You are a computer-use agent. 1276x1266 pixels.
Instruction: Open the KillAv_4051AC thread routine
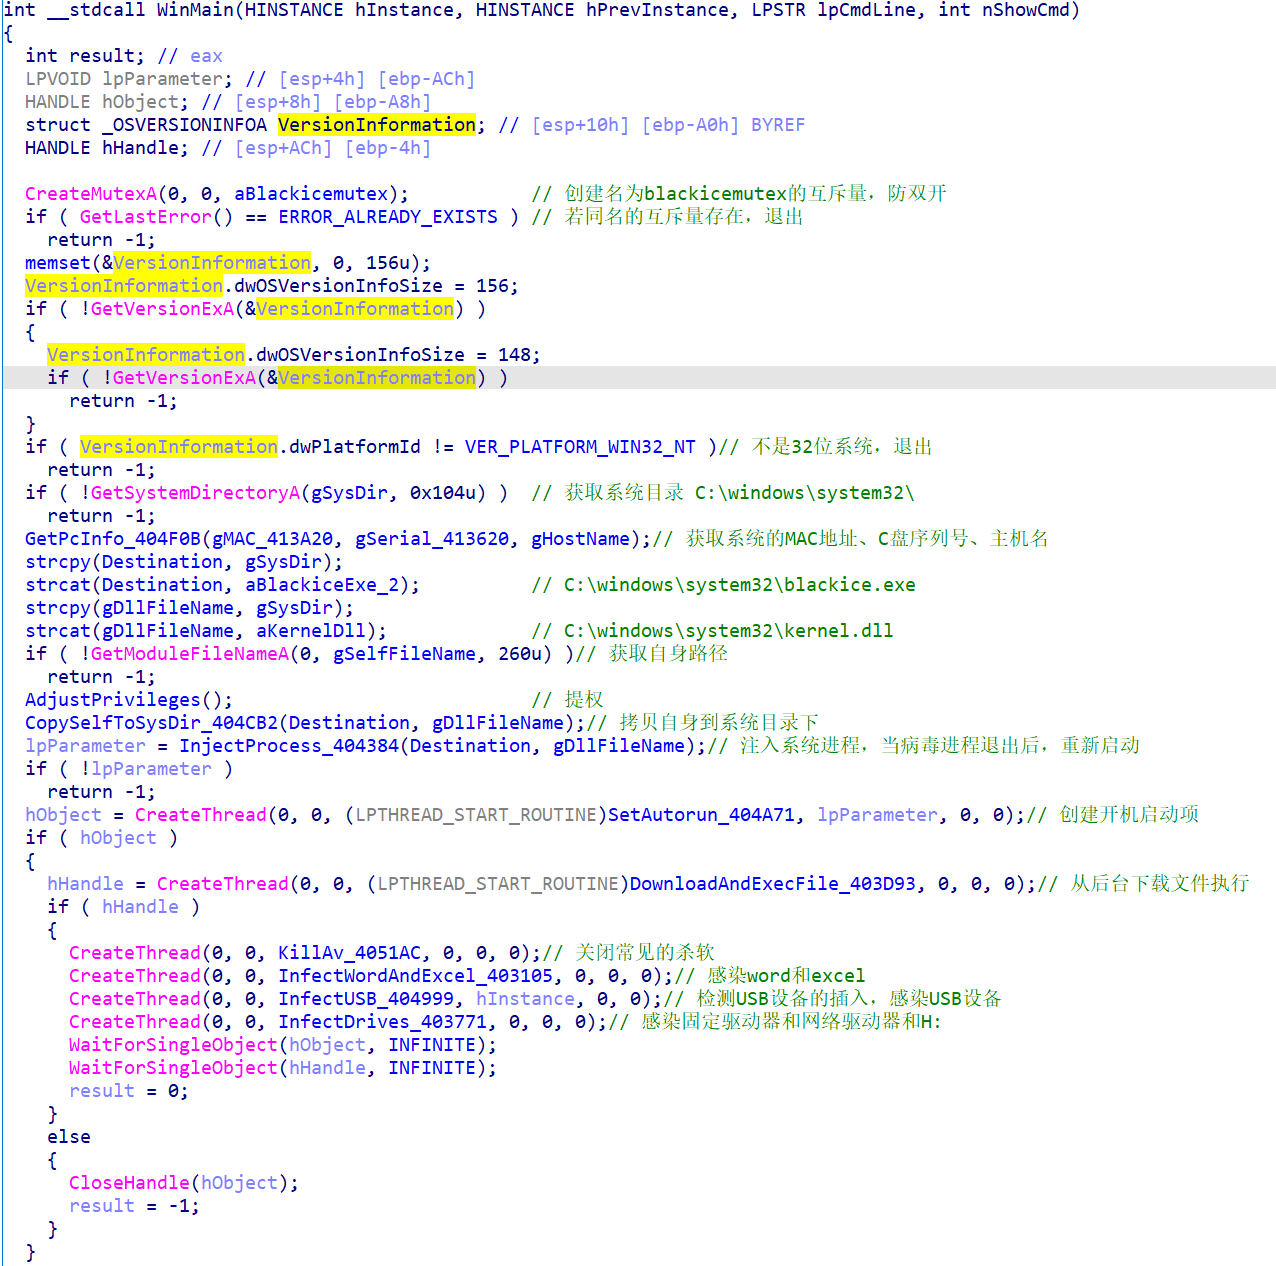(349, 953)
